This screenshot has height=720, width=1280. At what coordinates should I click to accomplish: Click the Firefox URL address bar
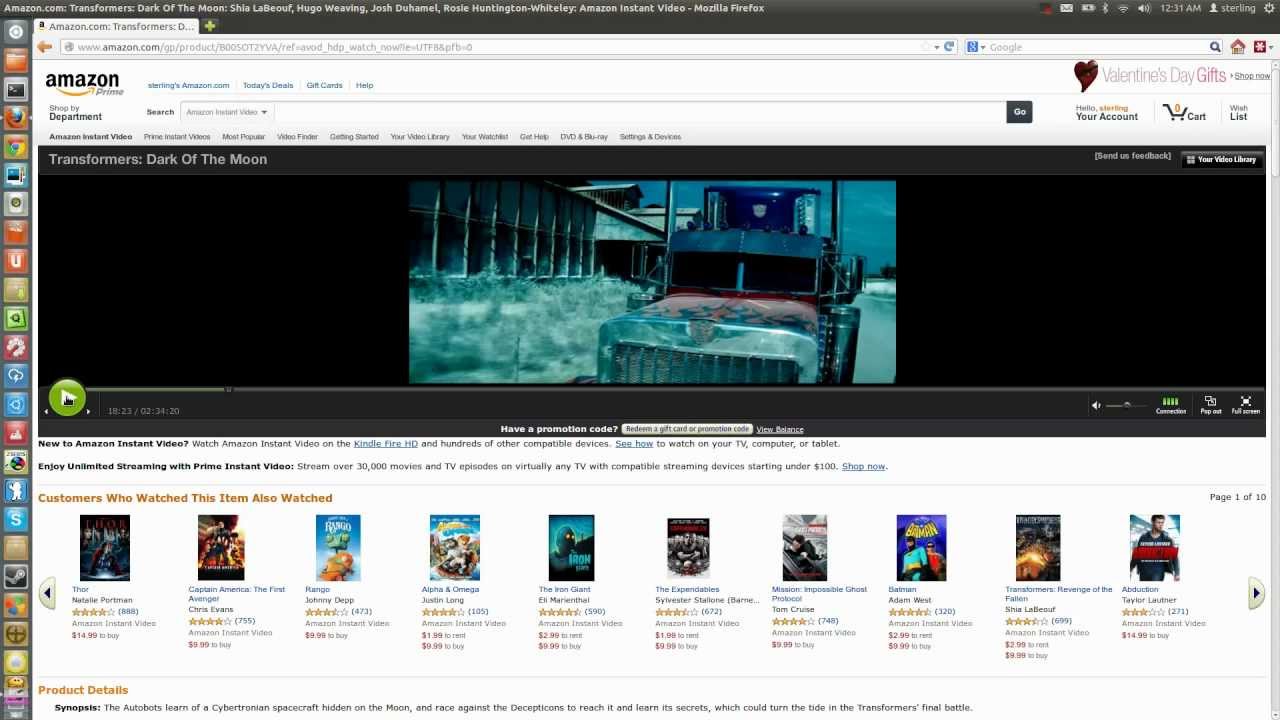coord(490,47)
